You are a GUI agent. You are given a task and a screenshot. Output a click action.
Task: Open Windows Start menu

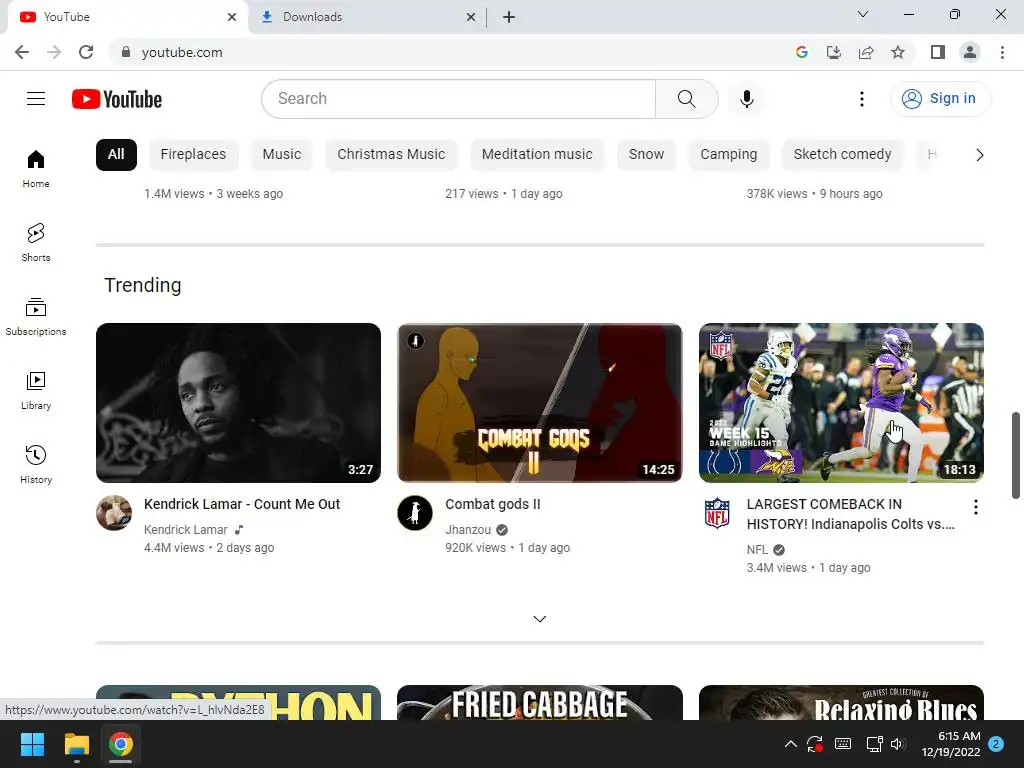tap(32, 744)
